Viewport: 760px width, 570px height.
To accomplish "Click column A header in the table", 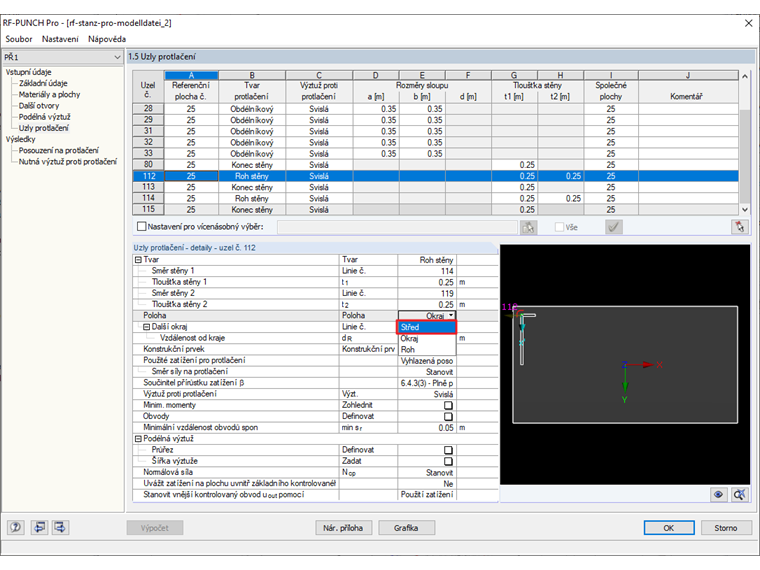I will click(191, 75).
